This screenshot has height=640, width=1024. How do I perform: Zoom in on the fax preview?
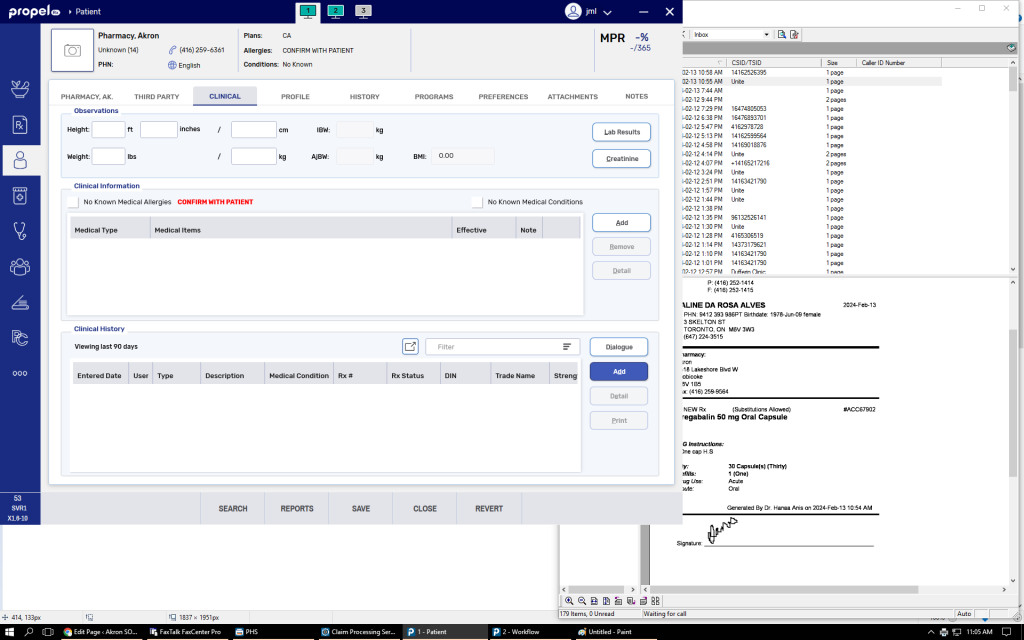(x=569, y=601)
